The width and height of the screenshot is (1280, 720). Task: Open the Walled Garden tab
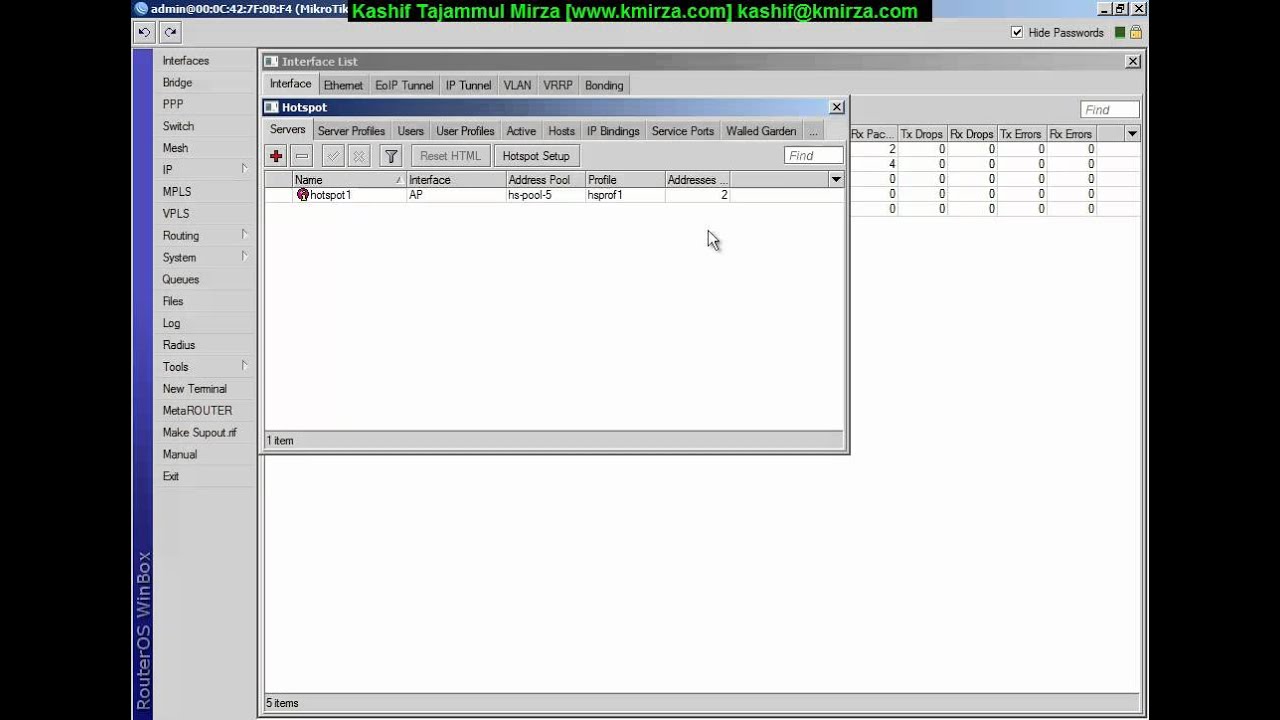point(761,131)
